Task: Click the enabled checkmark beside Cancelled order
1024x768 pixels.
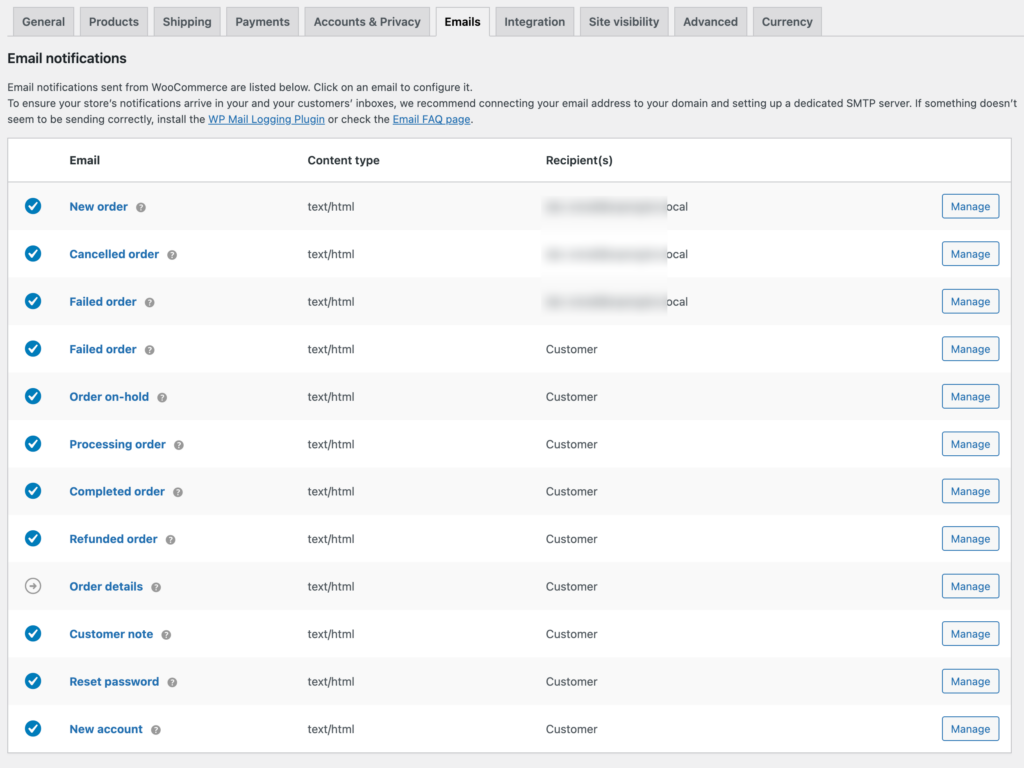Action: click(x=33, y=254)
